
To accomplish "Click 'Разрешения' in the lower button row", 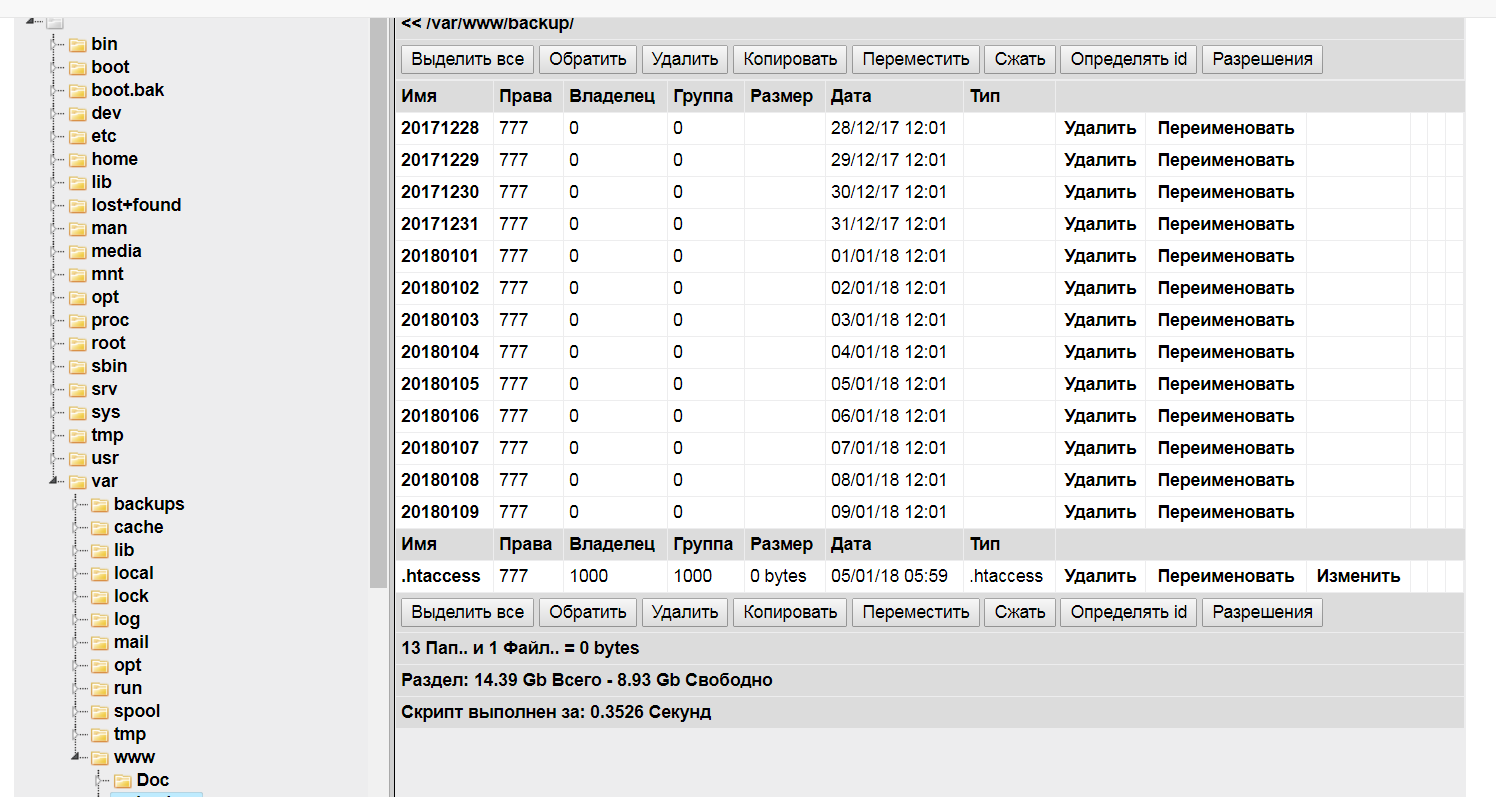I will pos(1262,612).
